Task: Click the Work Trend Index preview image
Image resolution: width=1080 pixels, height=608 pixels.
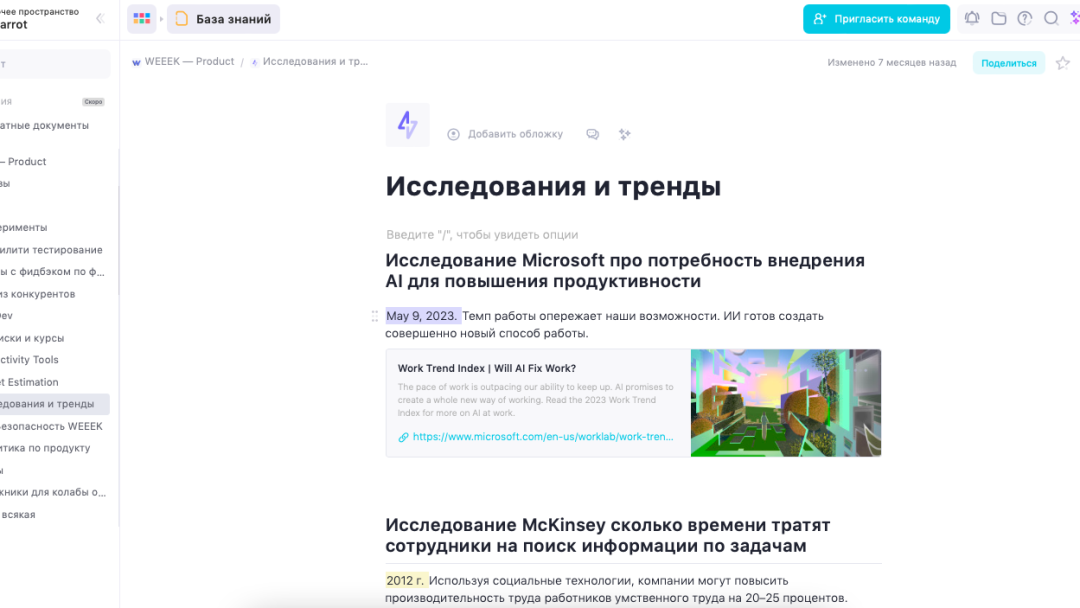Action: 785,403
